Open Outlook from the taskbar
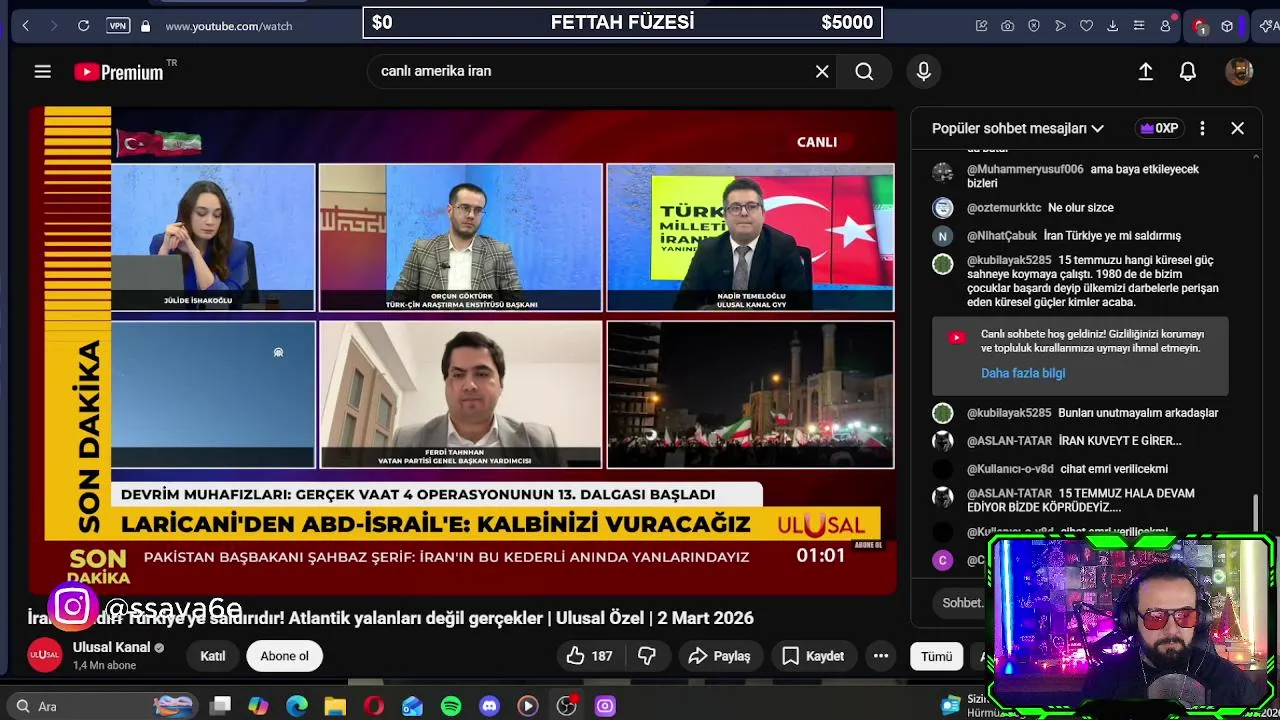Screen dimensions: 1280x720 tap(412, 706)
